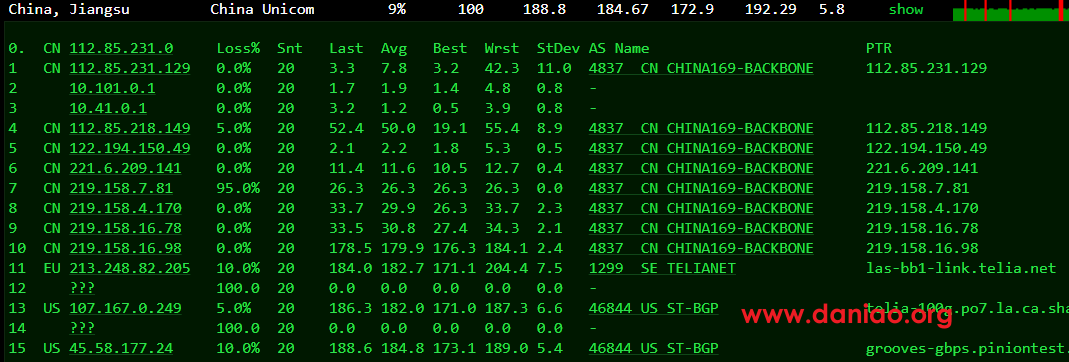Open the 107.167.0.249 hop link

(125, 308)
